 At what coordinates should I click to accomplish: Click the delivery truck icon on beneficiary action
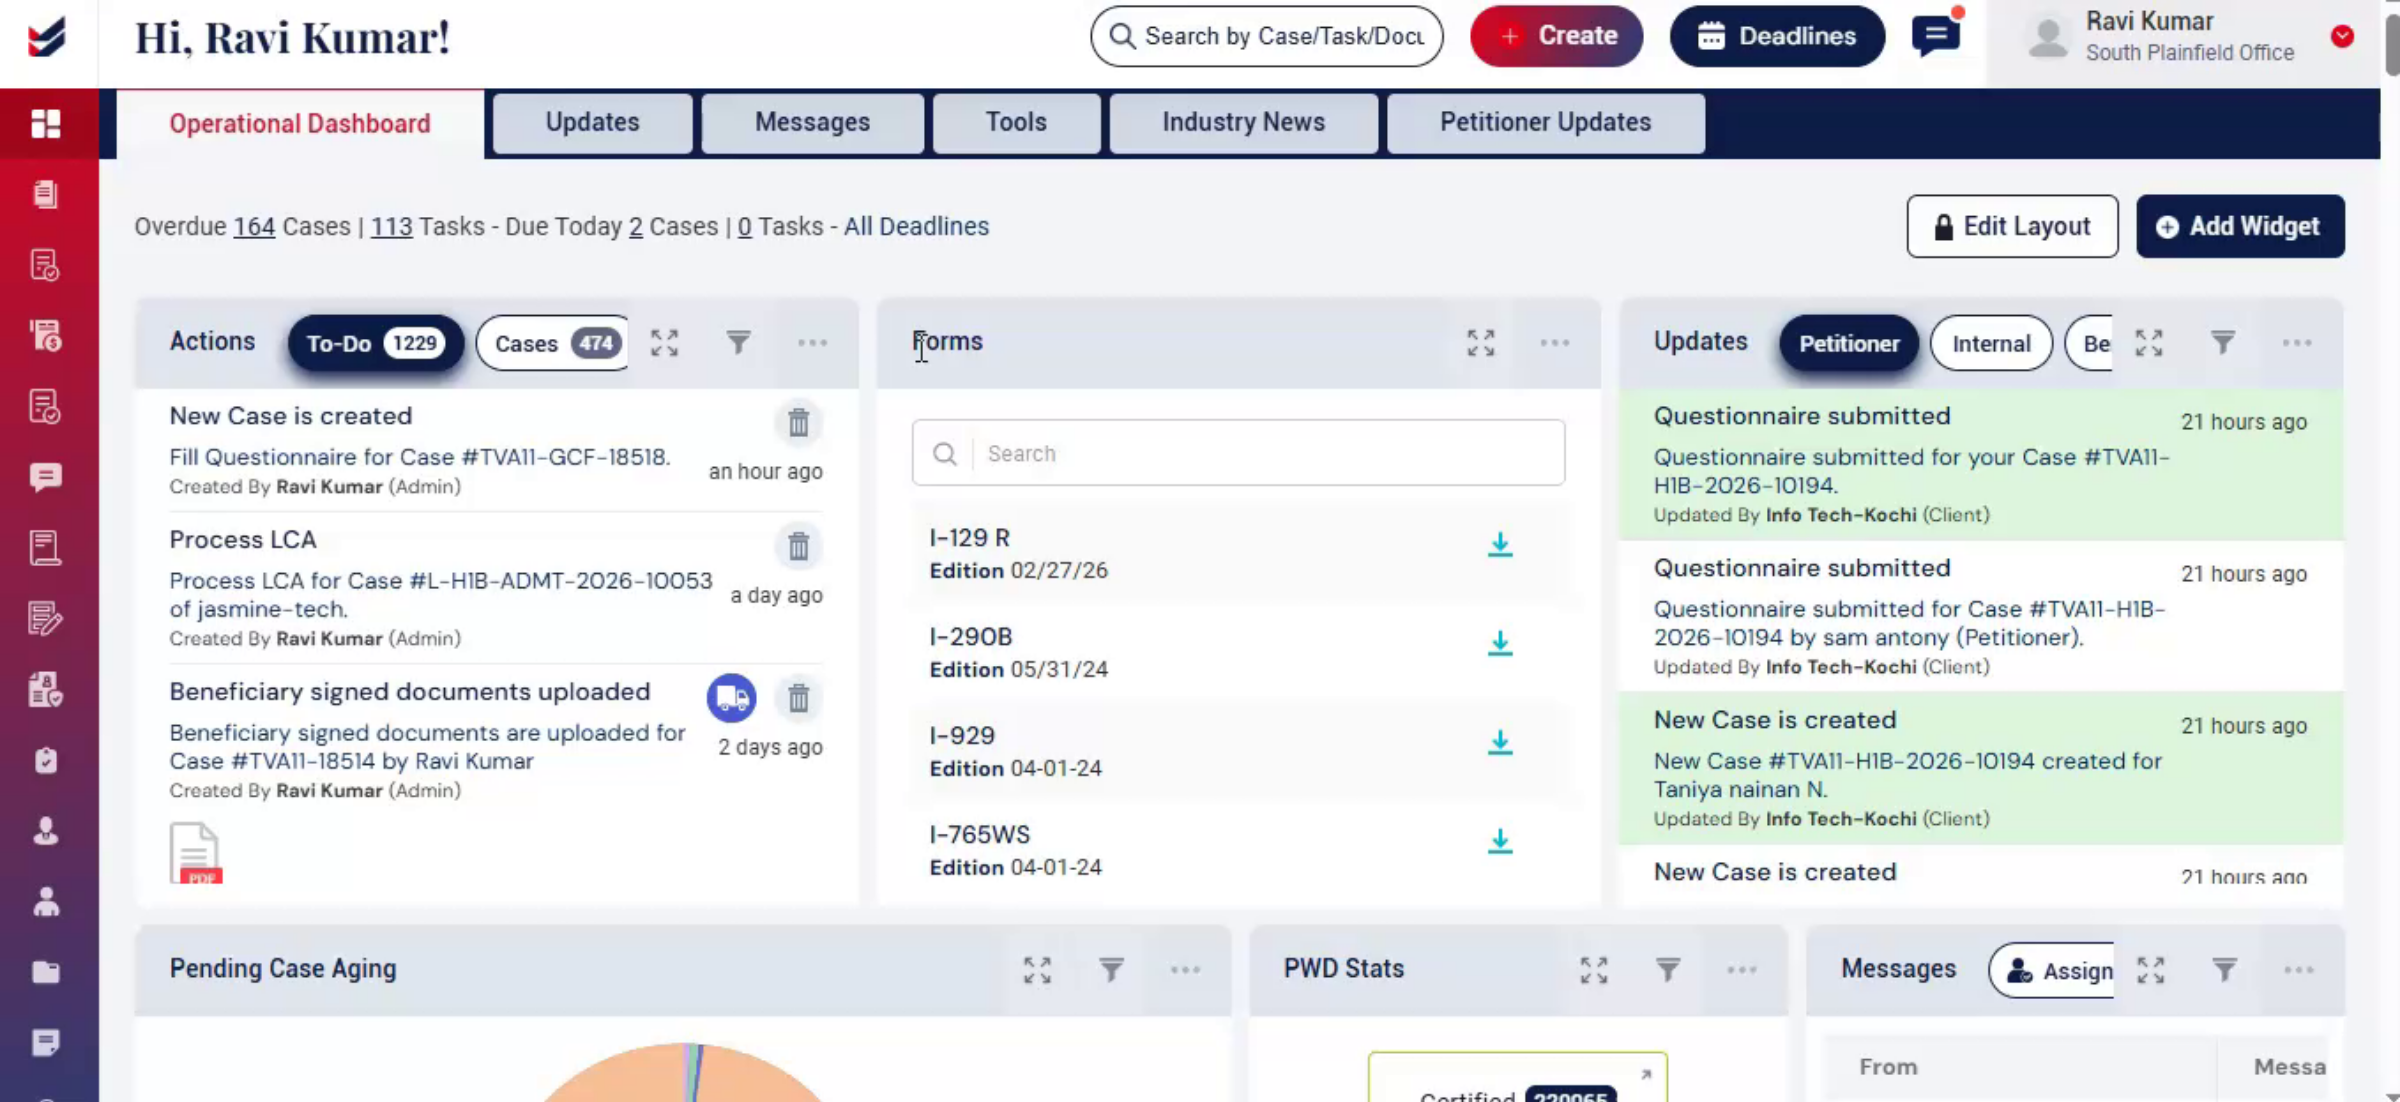pyautogui.click(x=732, y=698)
